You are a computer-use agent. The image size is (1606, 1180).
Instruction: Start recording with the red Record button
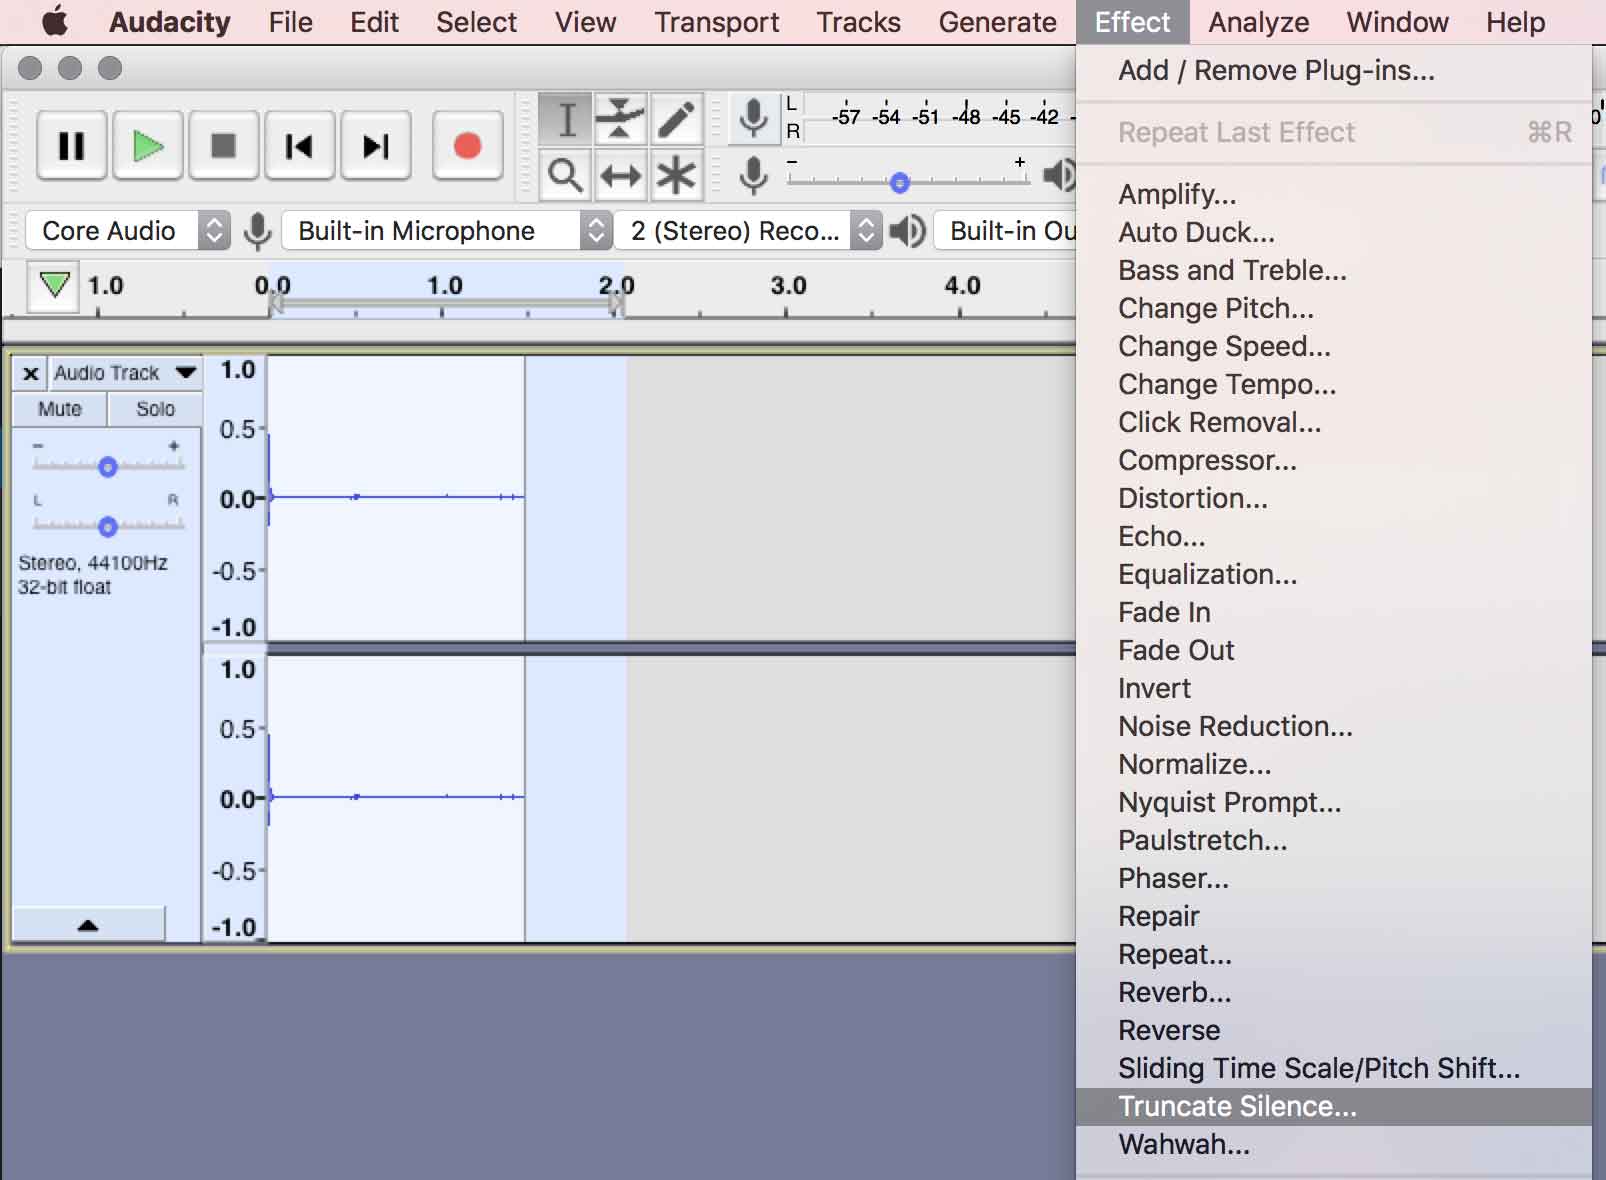[467, 146]
